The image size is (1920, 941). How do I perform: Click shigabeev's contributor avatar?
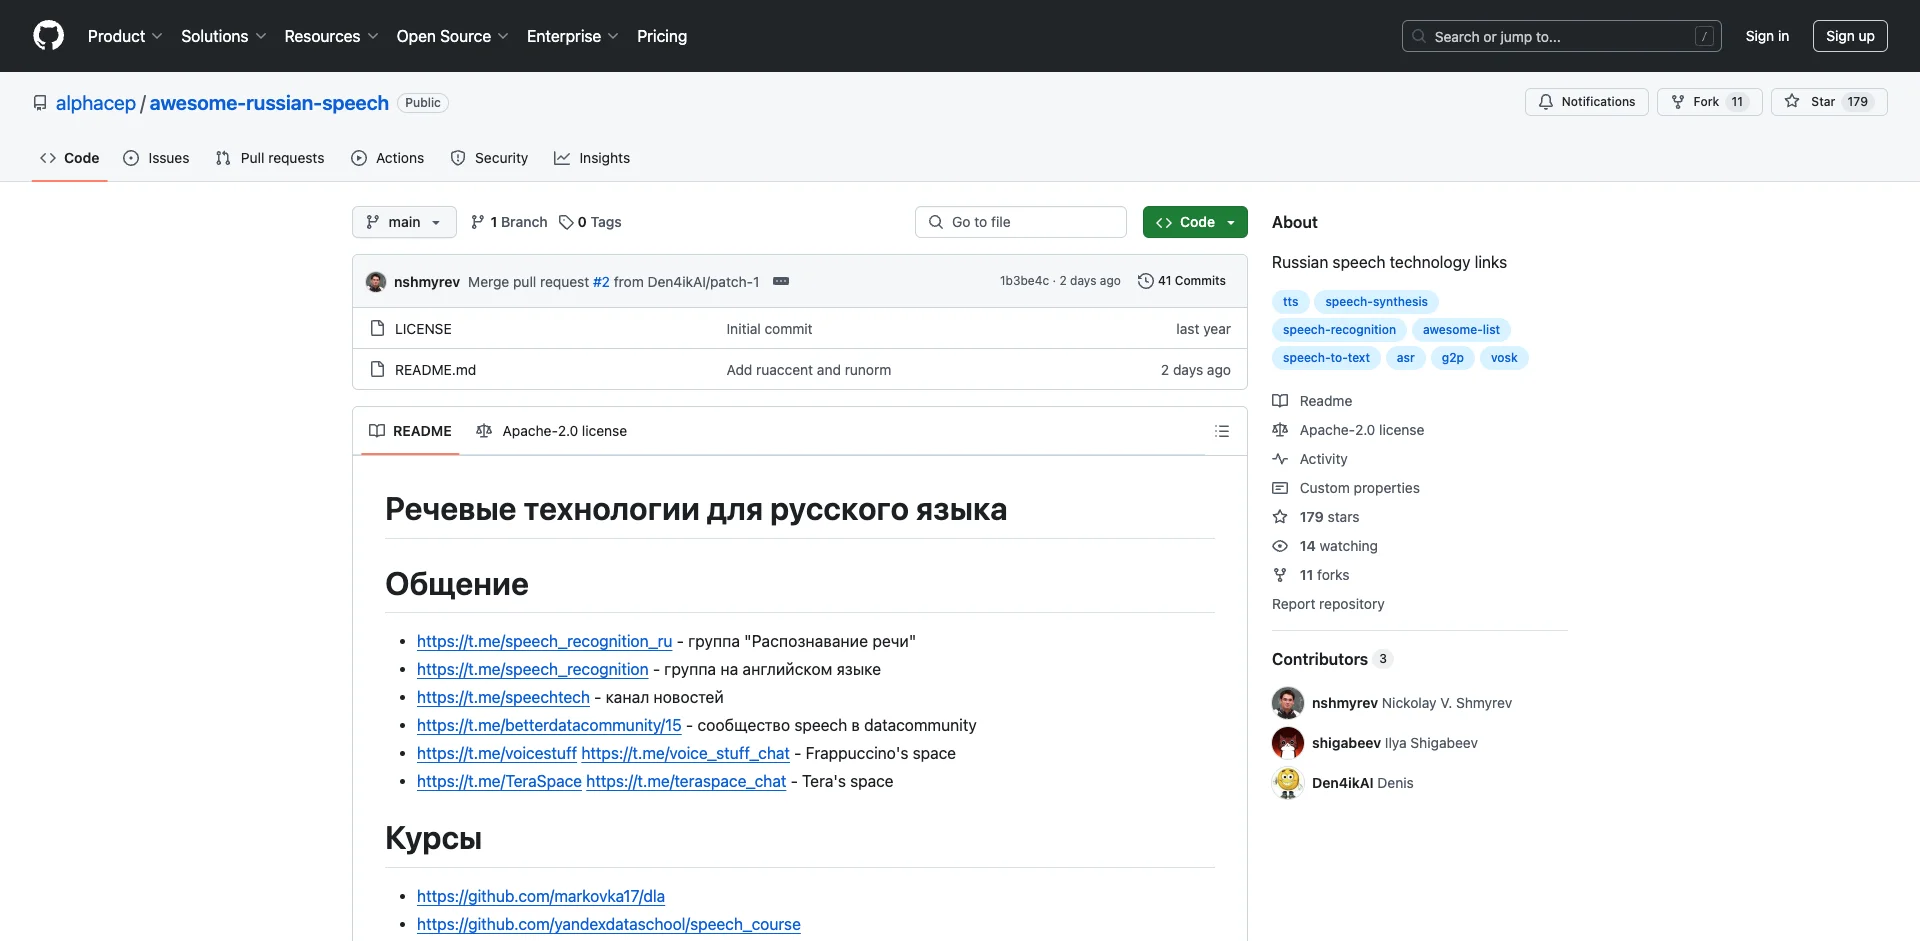tap(1288, 743)
